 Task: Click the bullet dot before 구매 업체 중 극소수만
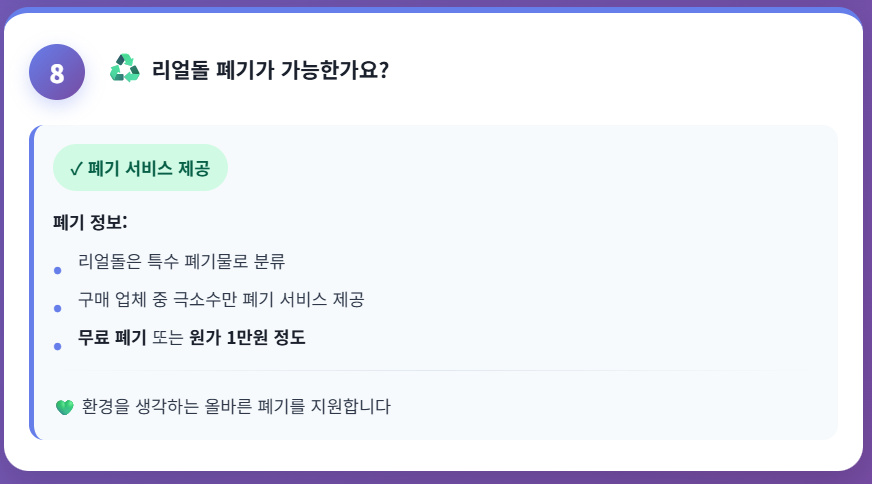click(57, 307)
